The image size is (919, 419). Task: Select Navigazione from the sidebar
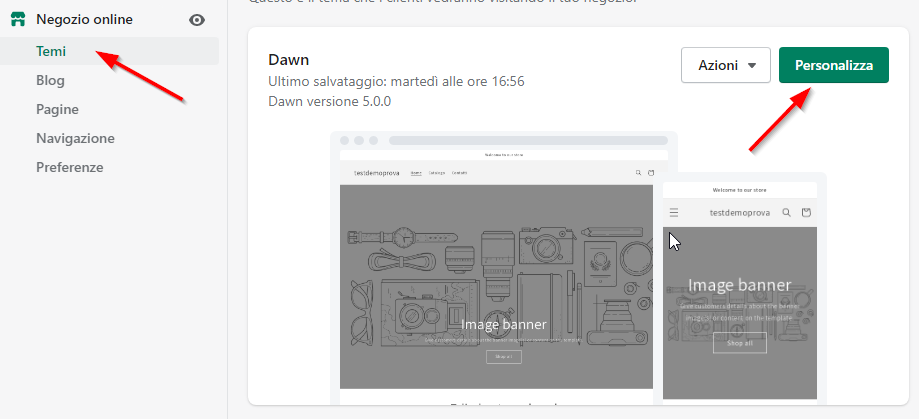pos(75,138)
